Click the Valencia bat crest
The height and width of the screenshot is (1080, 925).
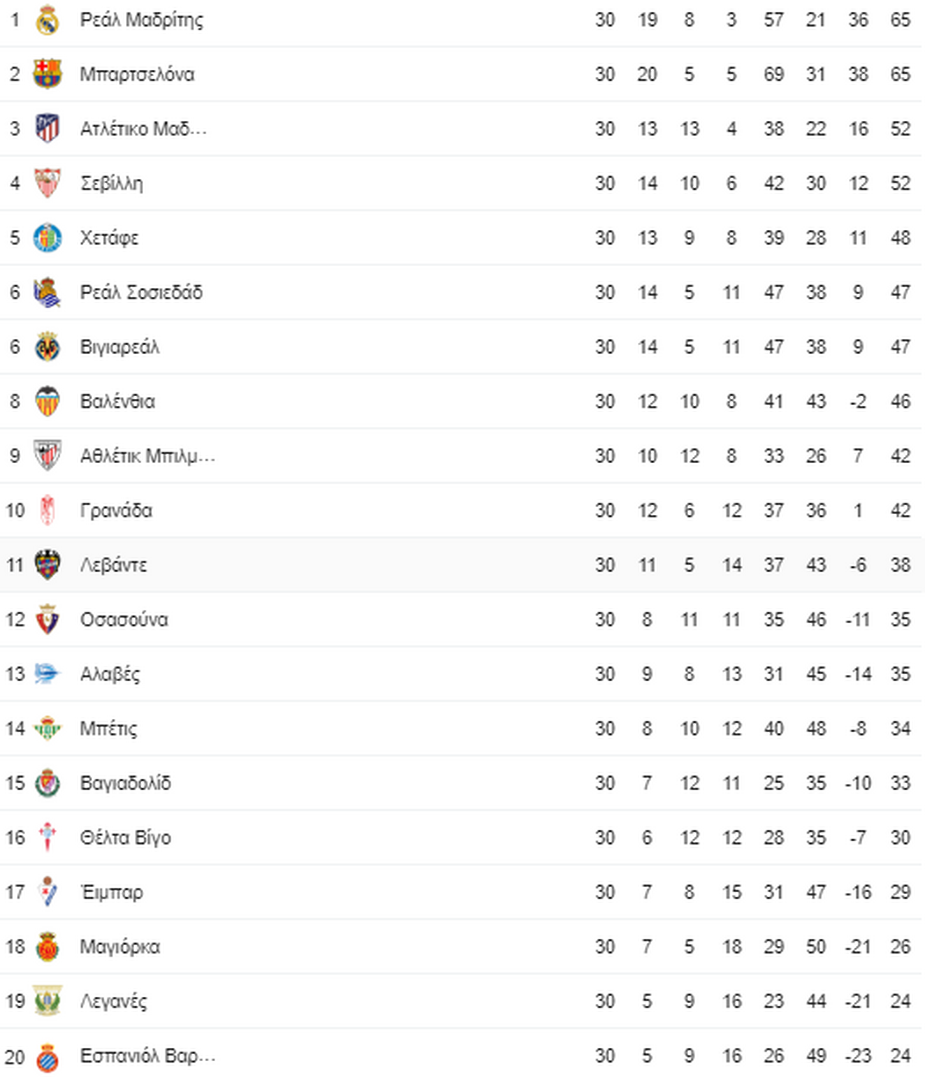tap(47, 401)
